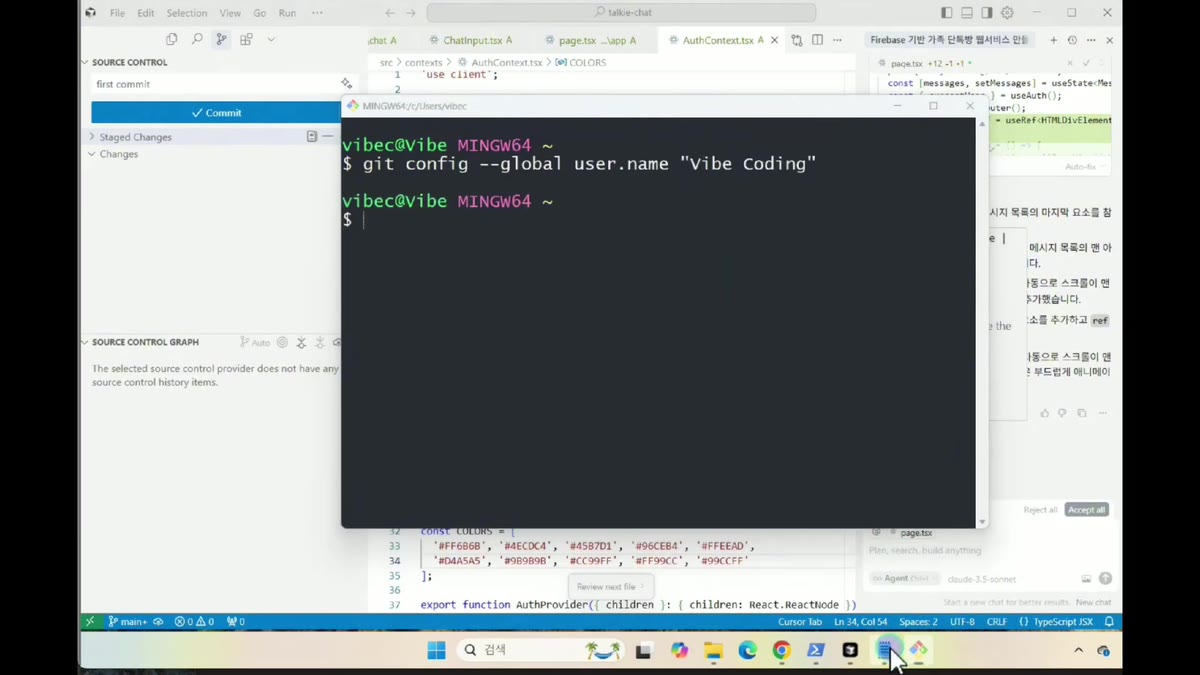
Task: Open settings gear in title bar
Action: (1007, 13)
